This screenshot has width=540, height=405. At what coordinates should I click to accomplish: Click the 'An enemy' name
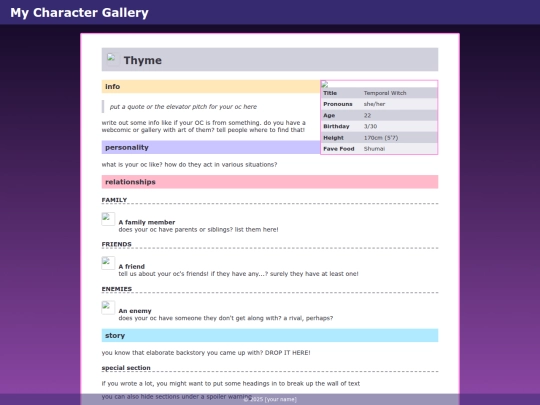[x=135, y=311]
